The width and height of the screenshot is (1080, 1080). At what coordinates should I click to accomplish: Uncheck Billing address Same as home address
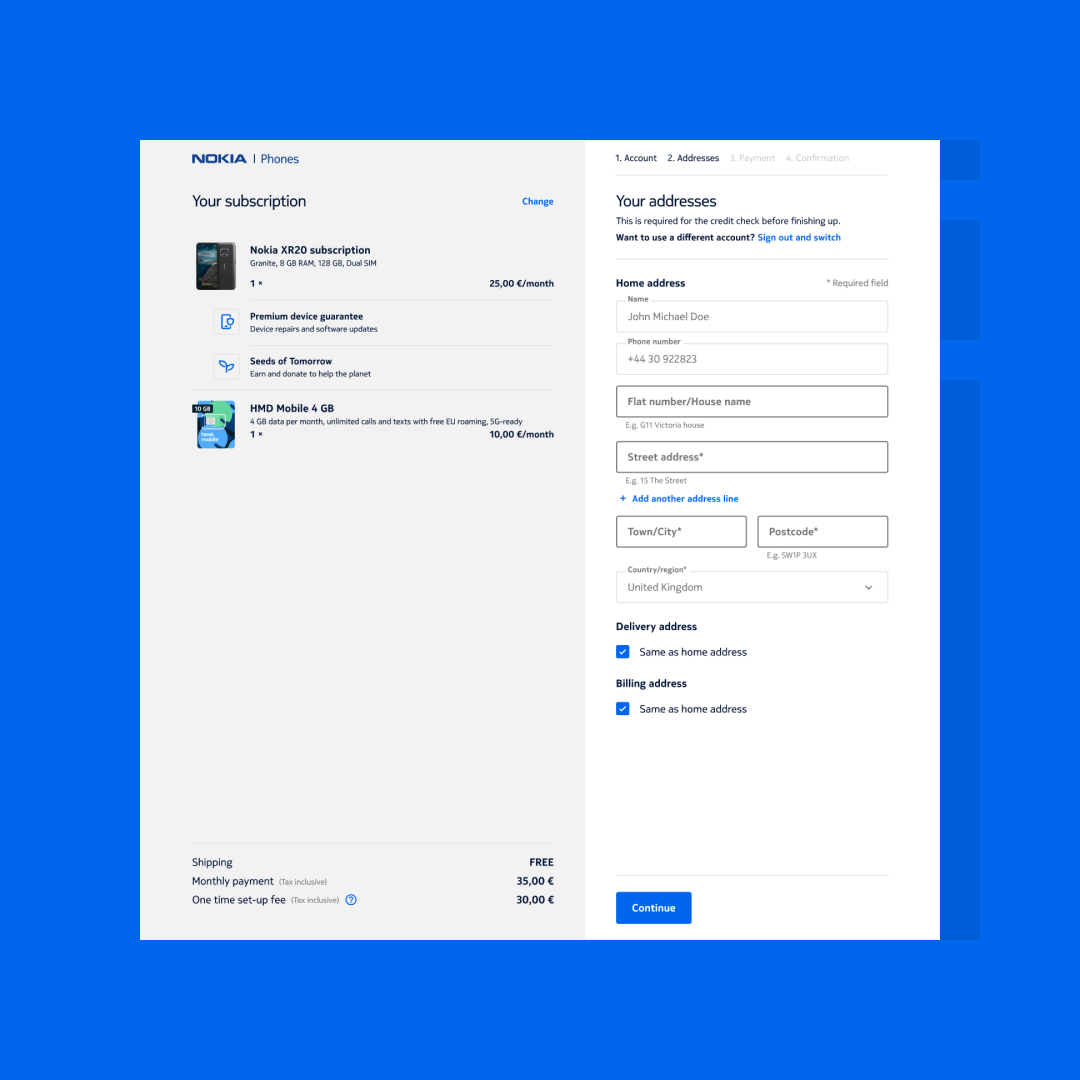coord(623,709)
